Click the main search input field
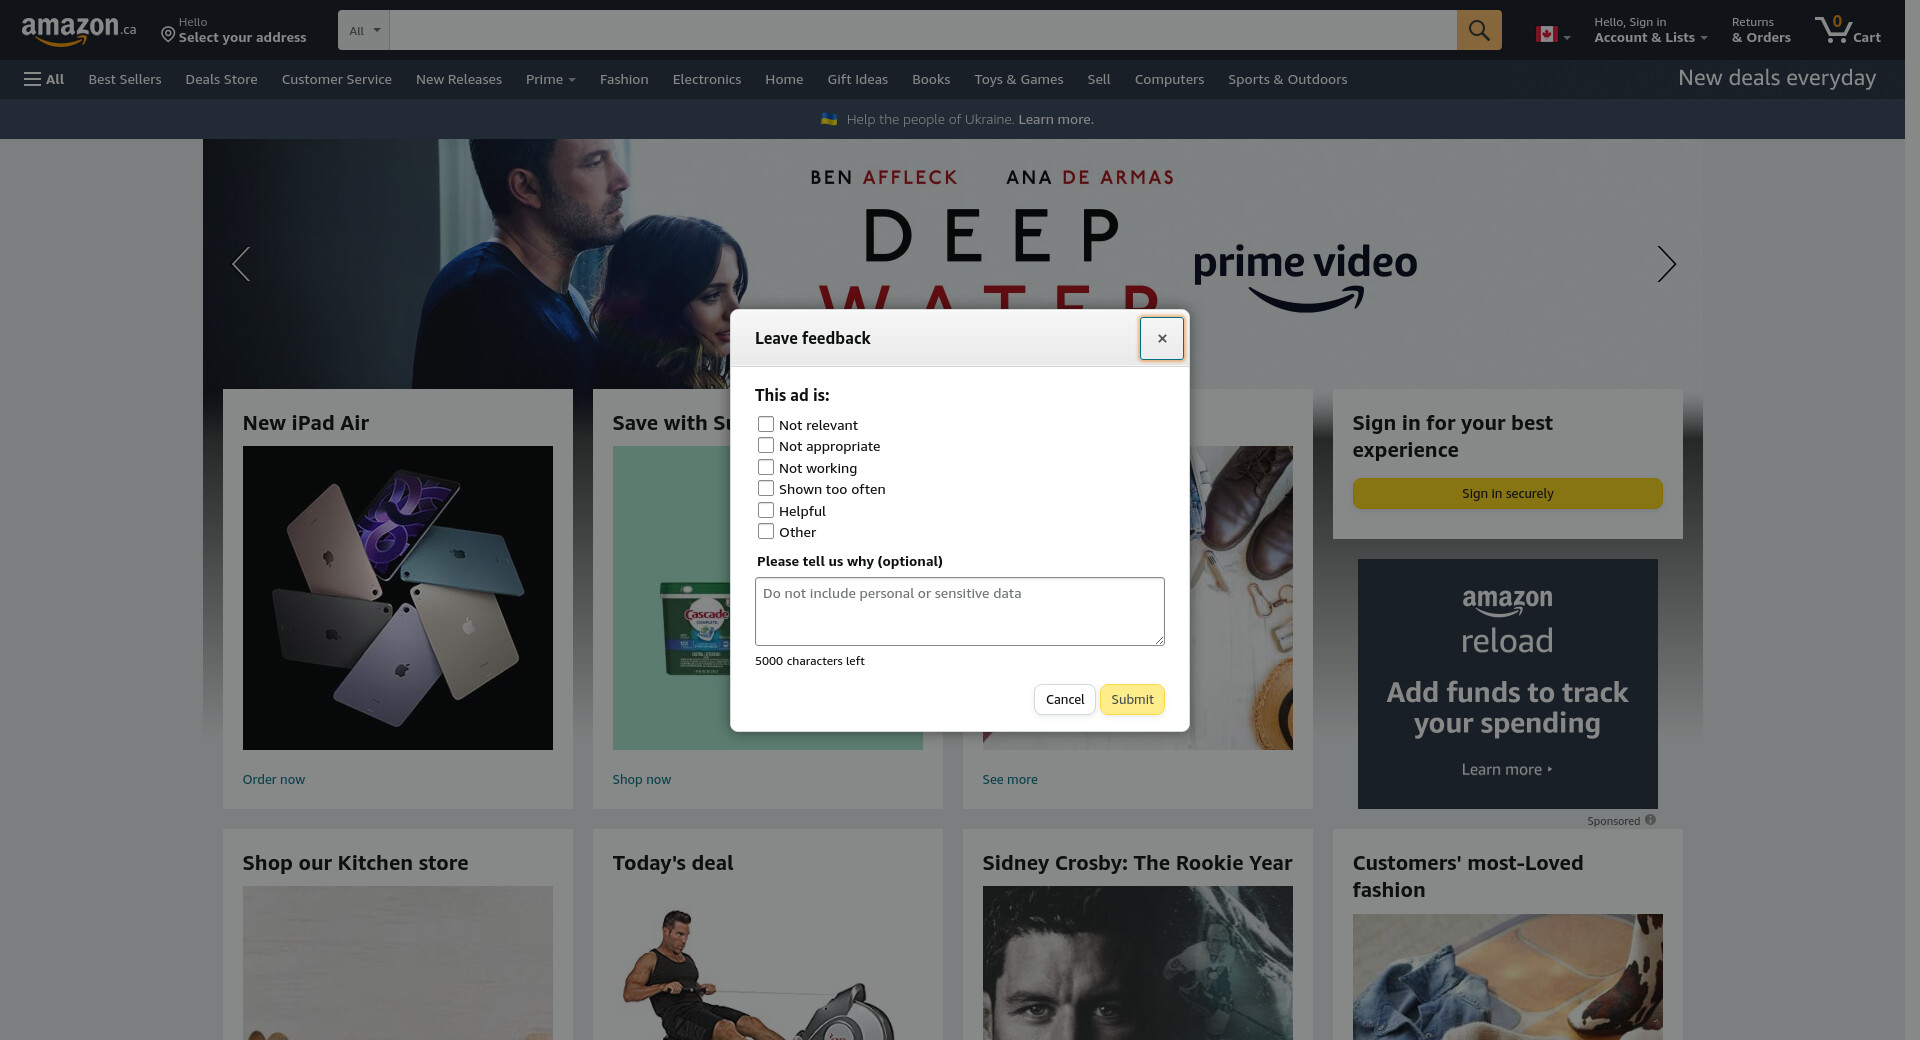The height and width of the screenshot is (1040, 1920). [x=923, y=30]
